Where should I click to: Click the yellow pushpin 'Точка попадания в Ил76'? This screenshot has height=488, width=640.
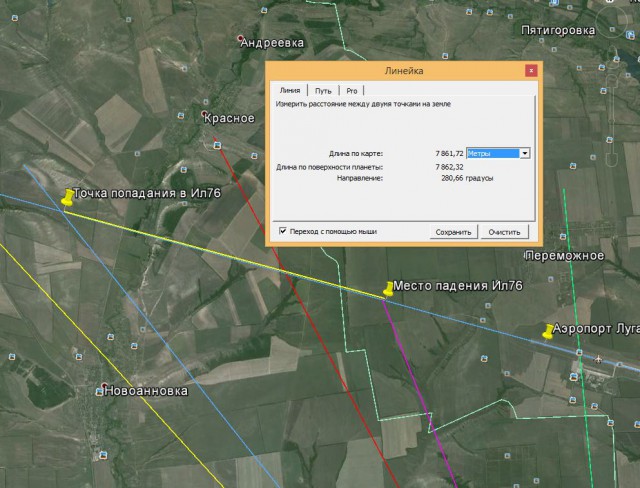[x=67, y=198]
